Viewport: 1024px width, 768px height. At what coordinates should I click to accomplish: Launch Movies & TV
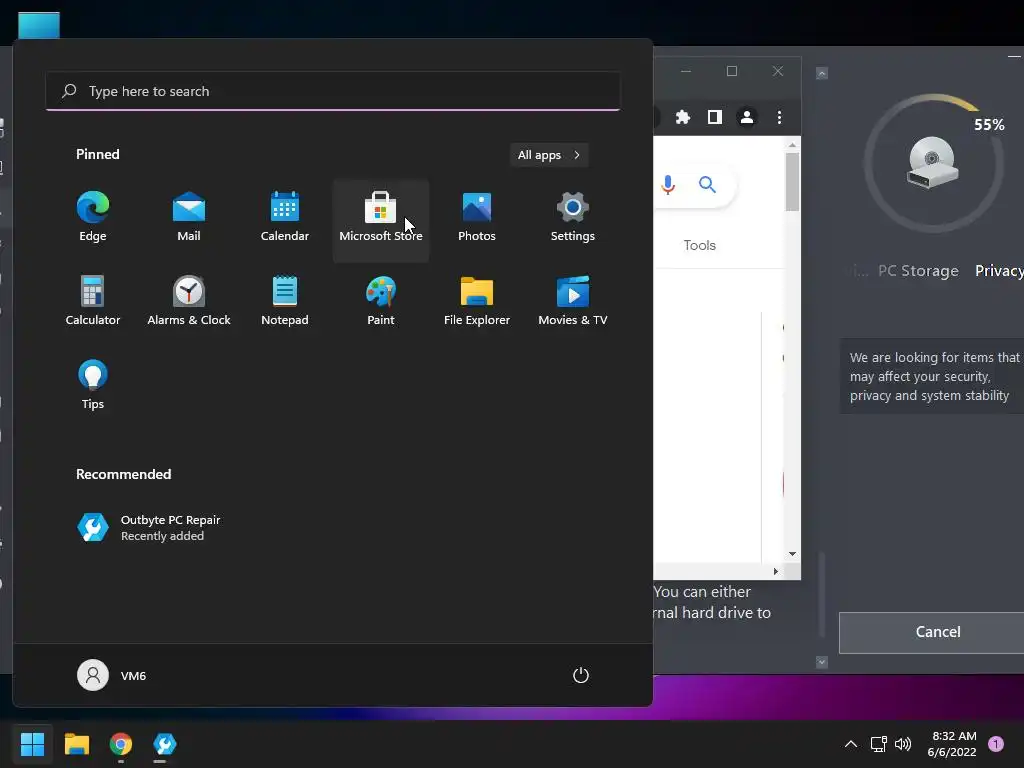(573, 302)
